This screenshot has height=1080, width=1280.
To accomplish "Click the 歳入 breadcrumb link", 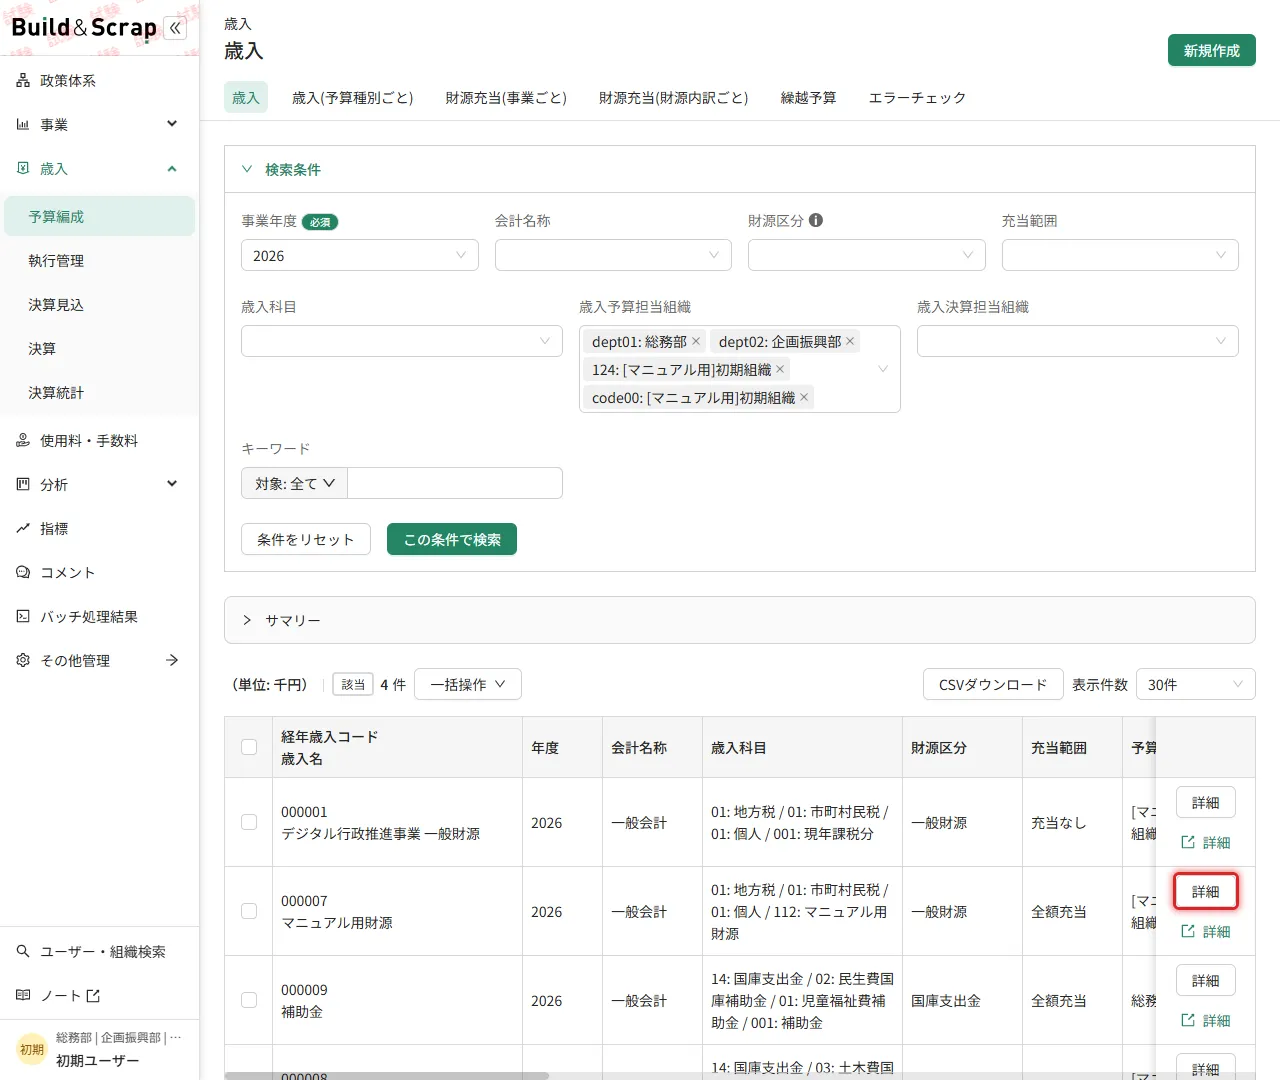I will pos(238,24).
